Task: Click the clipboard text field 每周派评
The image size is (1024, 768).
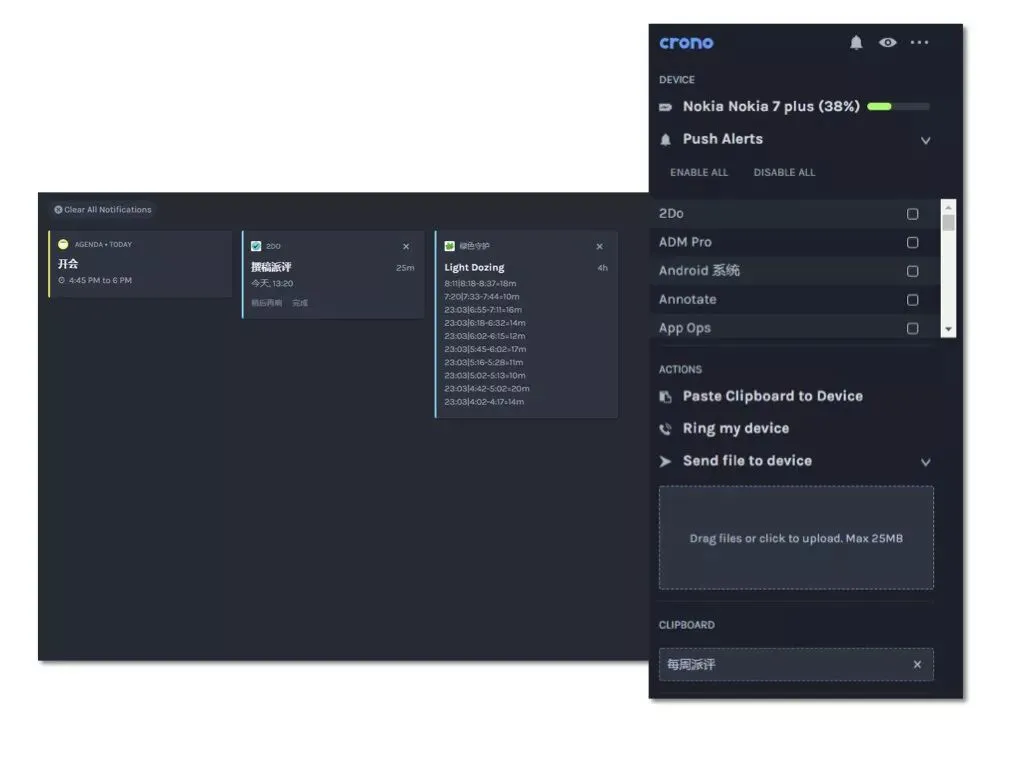Action: click(796, 665)
